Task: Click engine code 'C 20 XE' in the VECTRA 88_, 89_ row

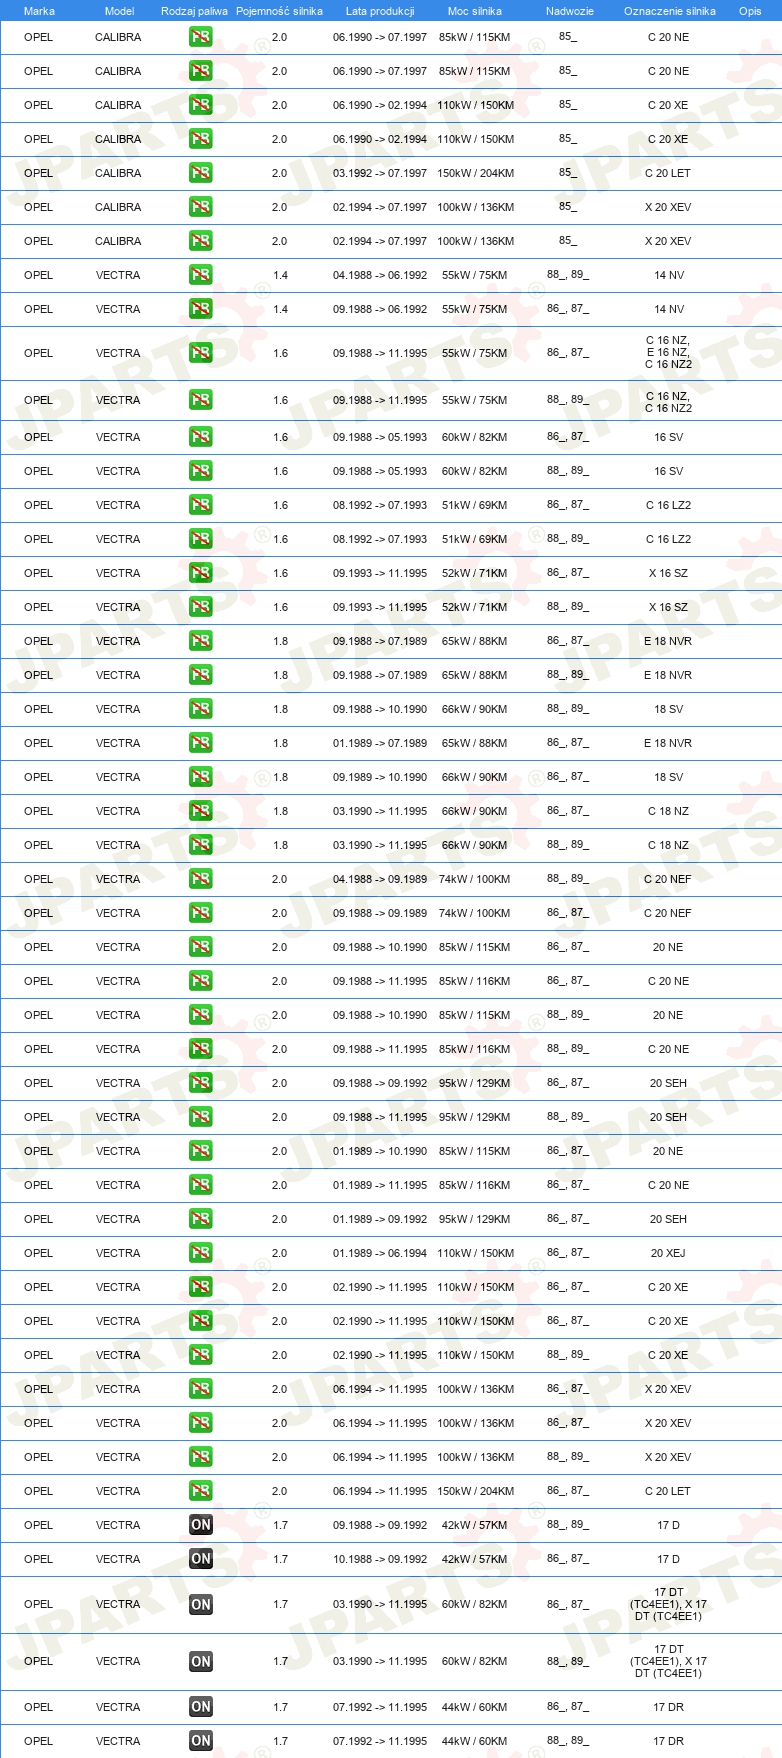Action: pos(668,1355)
